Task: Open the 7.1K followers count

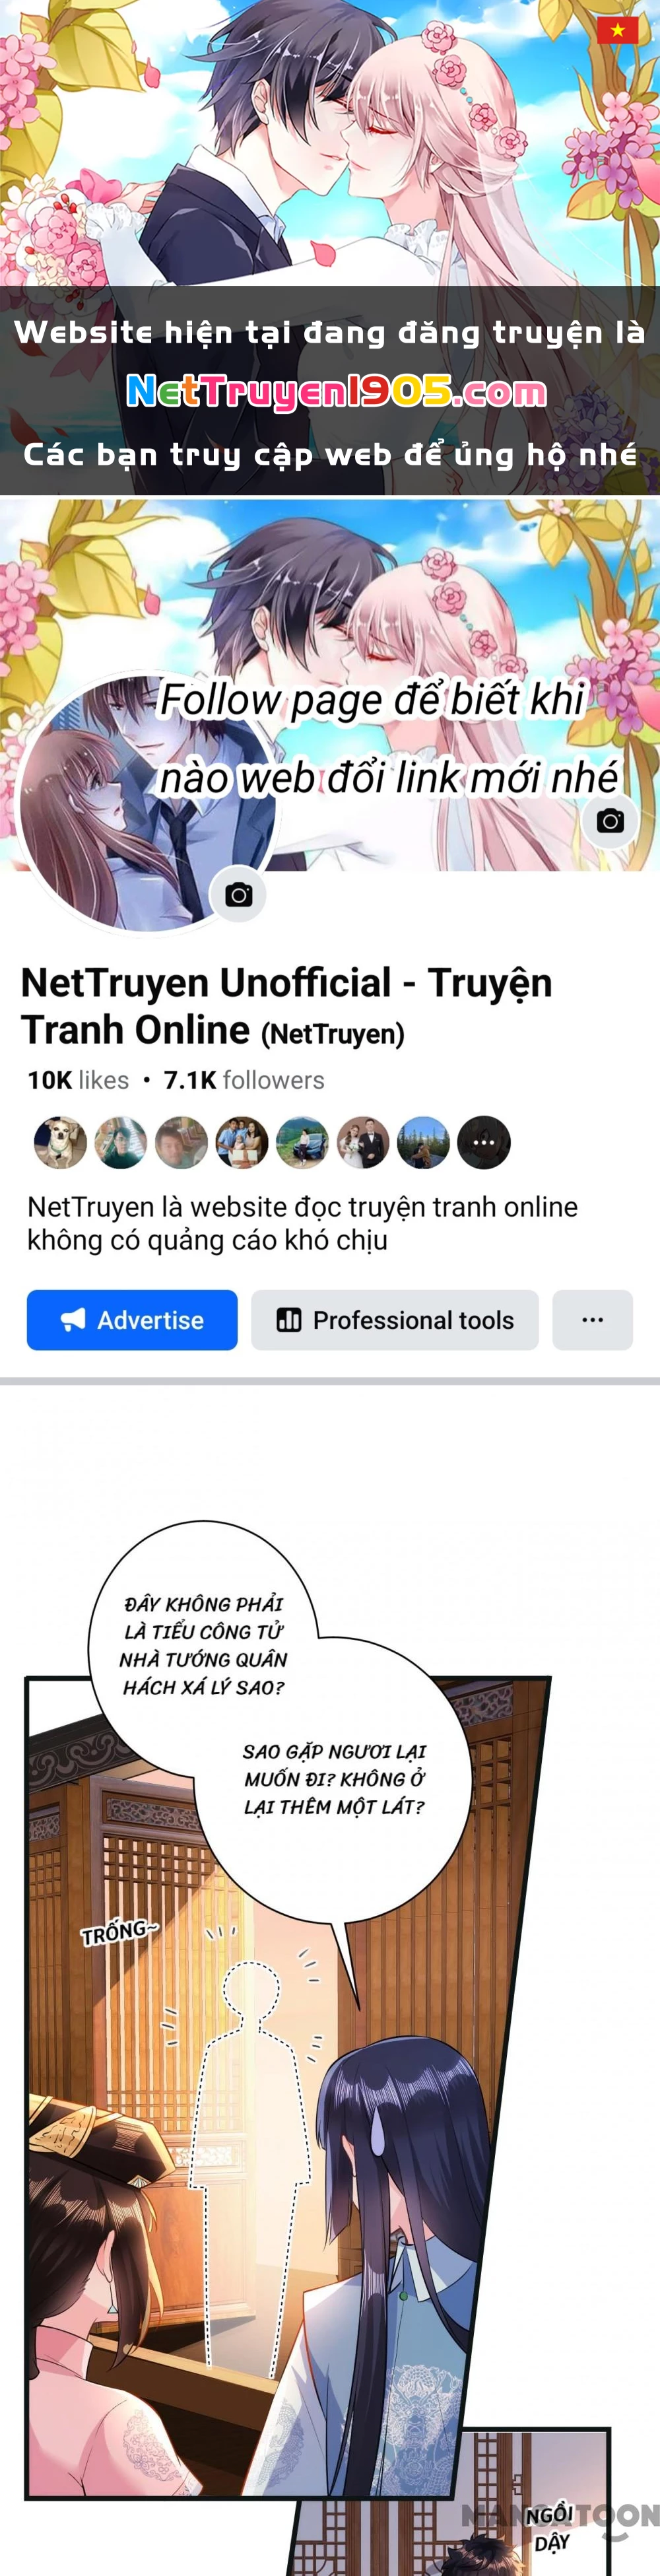Action: pyautogui.click(x=244, y=1080)
